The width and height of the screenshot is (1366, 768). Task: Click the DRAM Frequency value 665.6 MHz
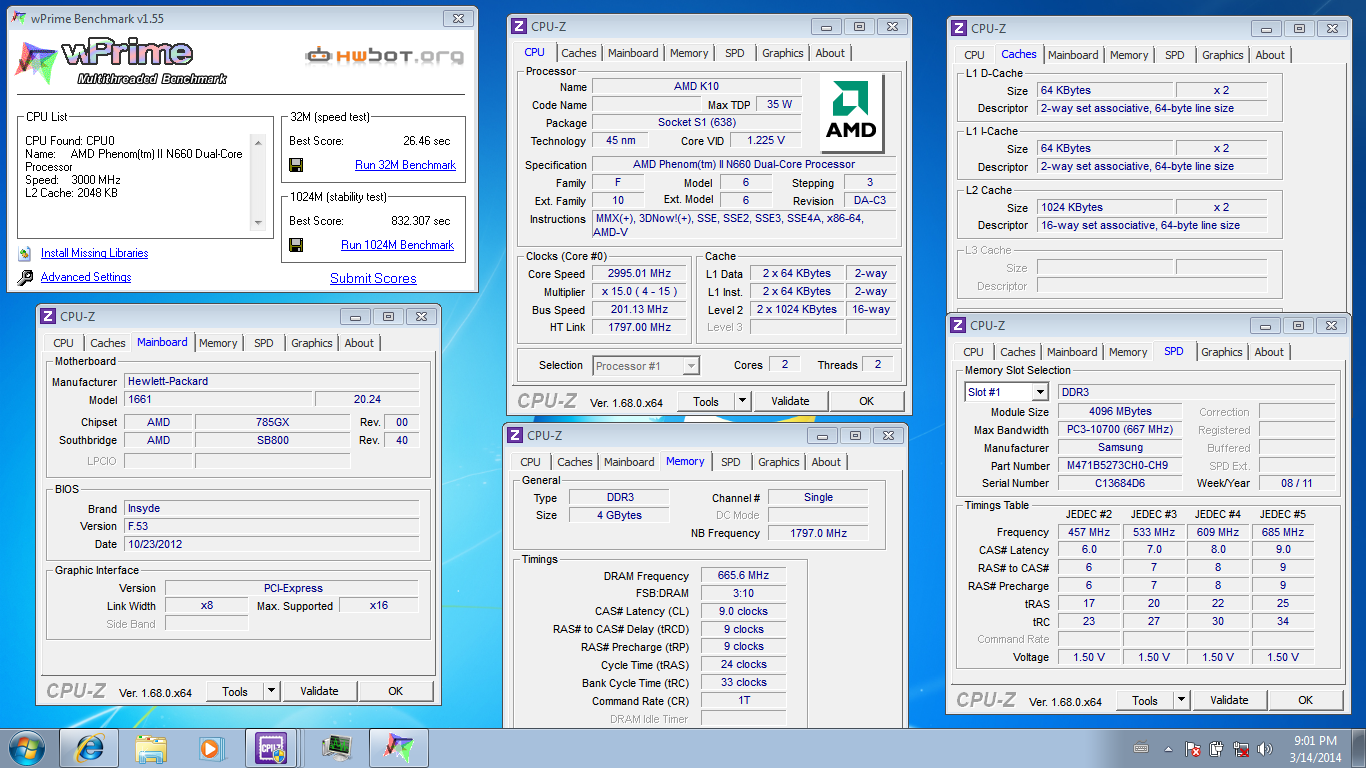click(x=743, y=576)
